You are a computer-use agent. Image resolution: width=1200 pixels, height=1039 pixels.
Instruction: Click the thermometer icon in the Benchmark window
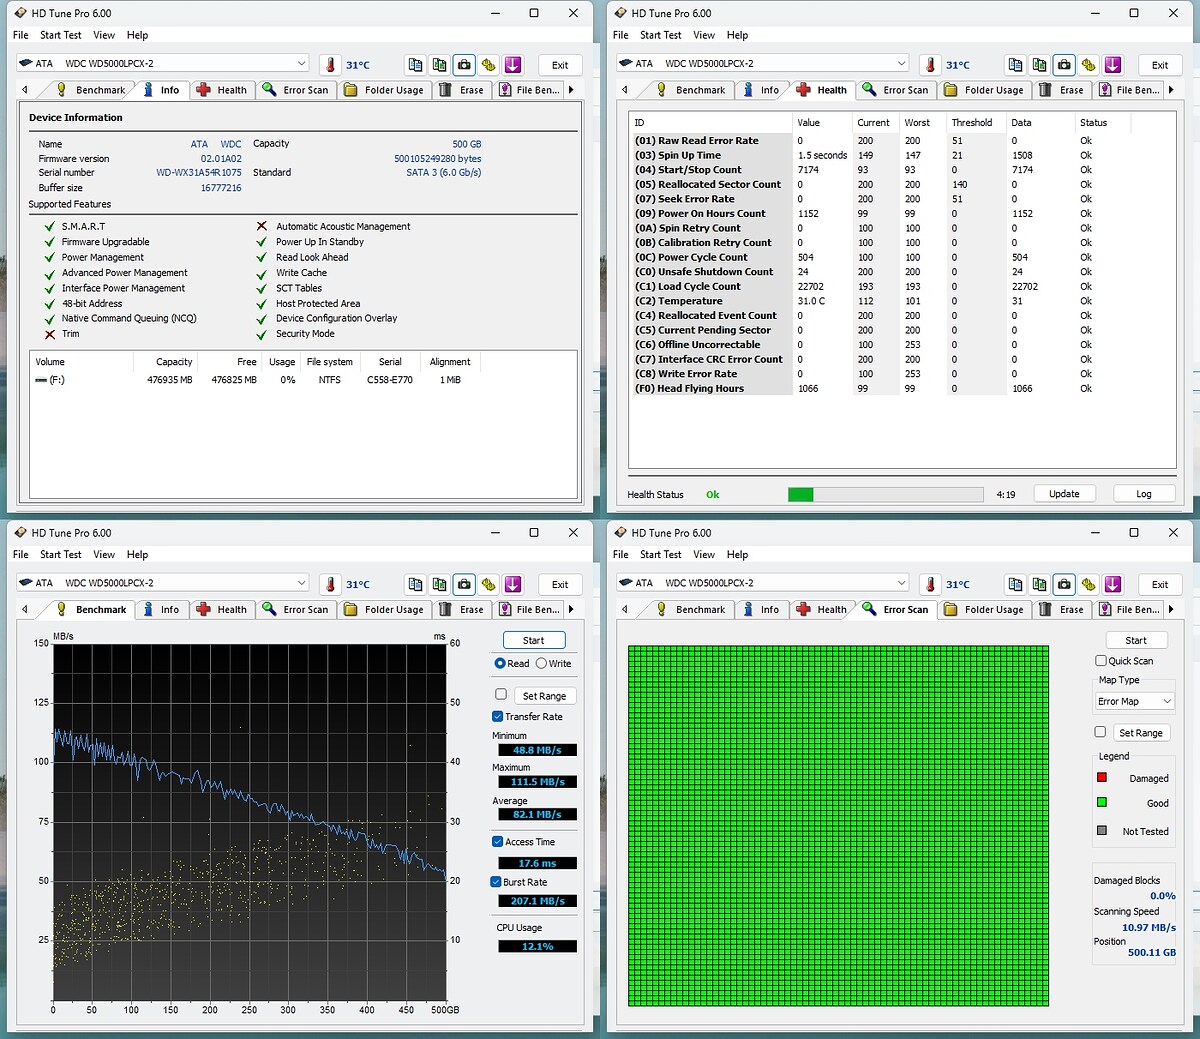[x=331, y=584]
